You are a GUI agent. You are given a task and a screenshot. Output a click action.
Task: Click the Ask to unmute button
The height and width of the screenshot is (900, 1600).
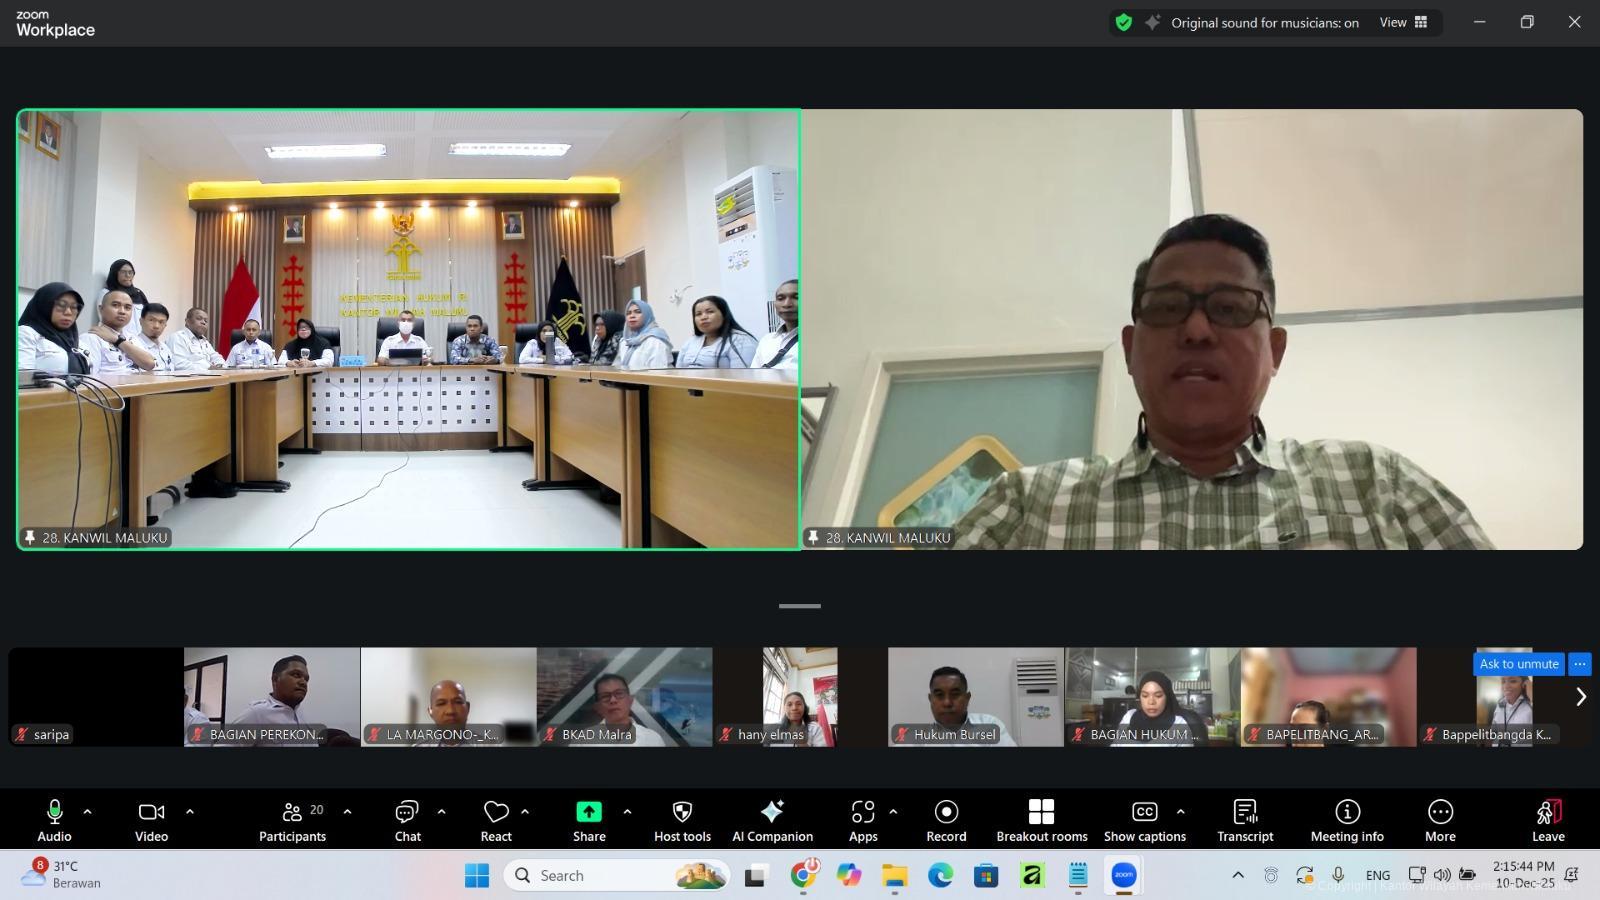tap(1518, 664)
